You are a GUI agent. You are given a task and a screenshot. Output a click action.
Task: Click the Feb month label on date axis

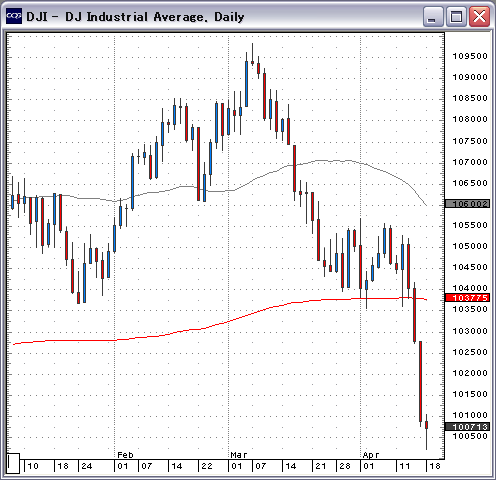click(125, 455)
